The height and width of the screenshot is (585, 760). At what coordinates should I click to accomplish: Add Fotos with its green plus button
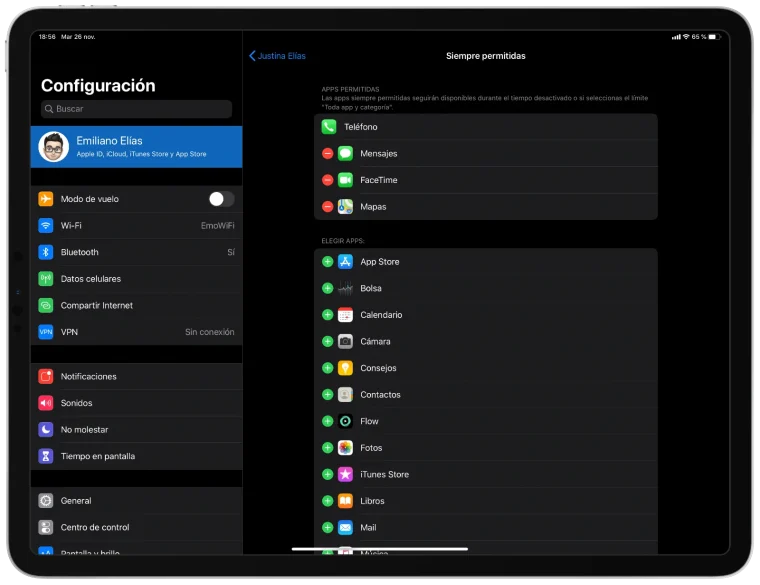click(328, 448)
